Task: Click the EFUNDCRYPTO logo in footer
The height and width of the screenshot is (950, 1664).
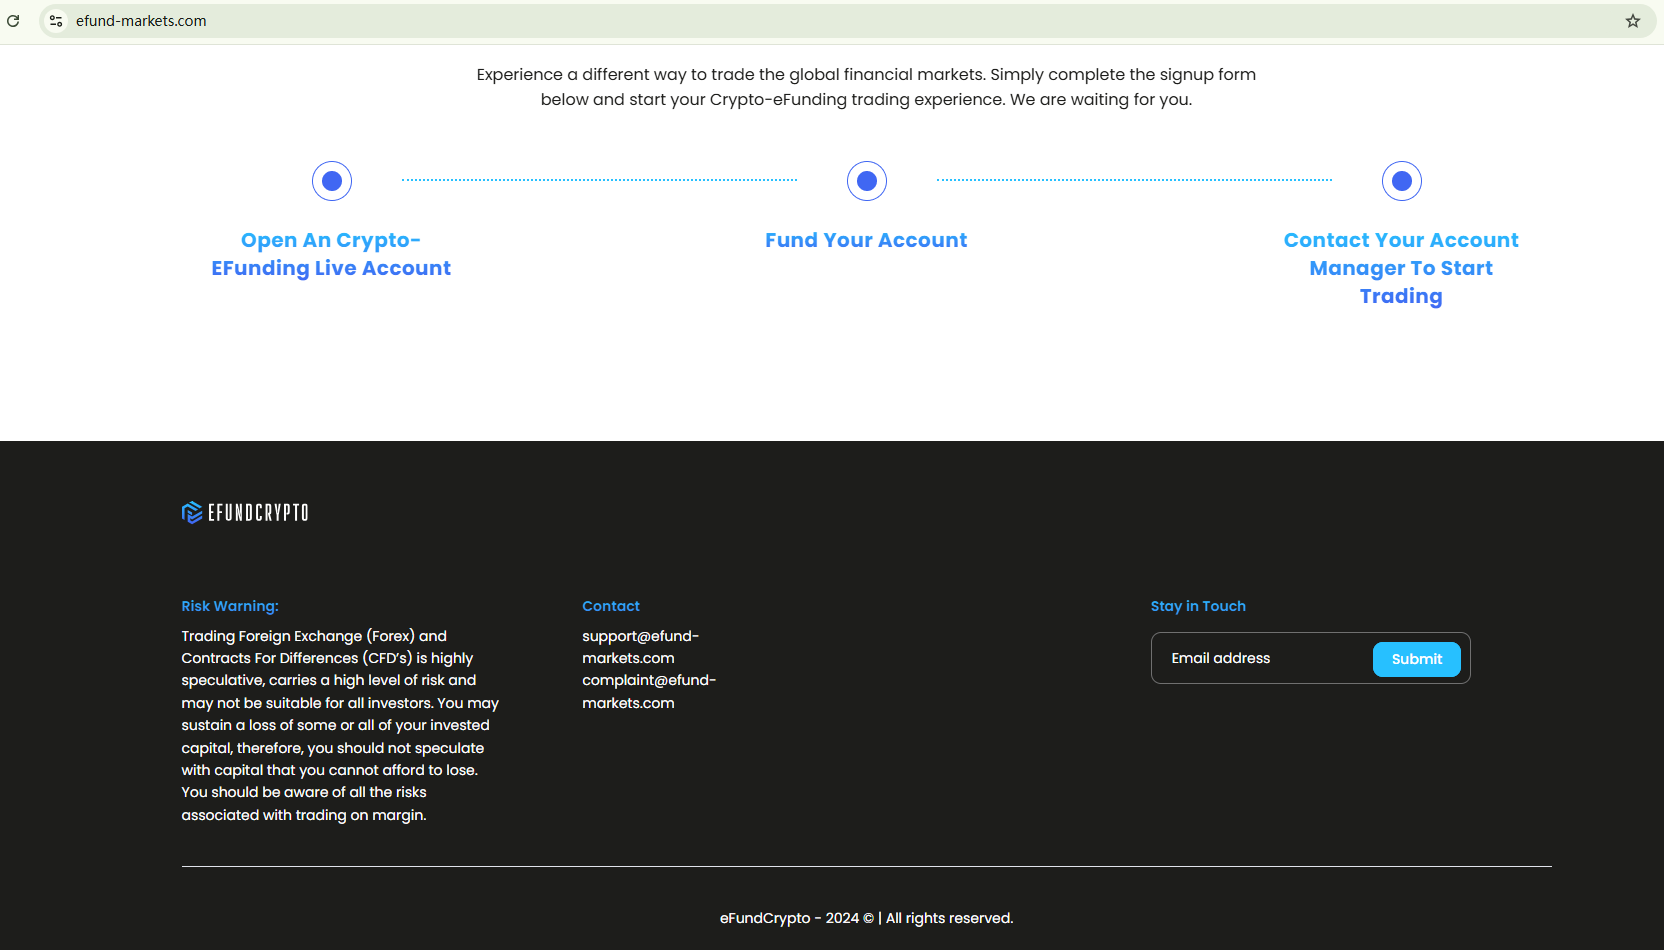Action: coord(245,513)
